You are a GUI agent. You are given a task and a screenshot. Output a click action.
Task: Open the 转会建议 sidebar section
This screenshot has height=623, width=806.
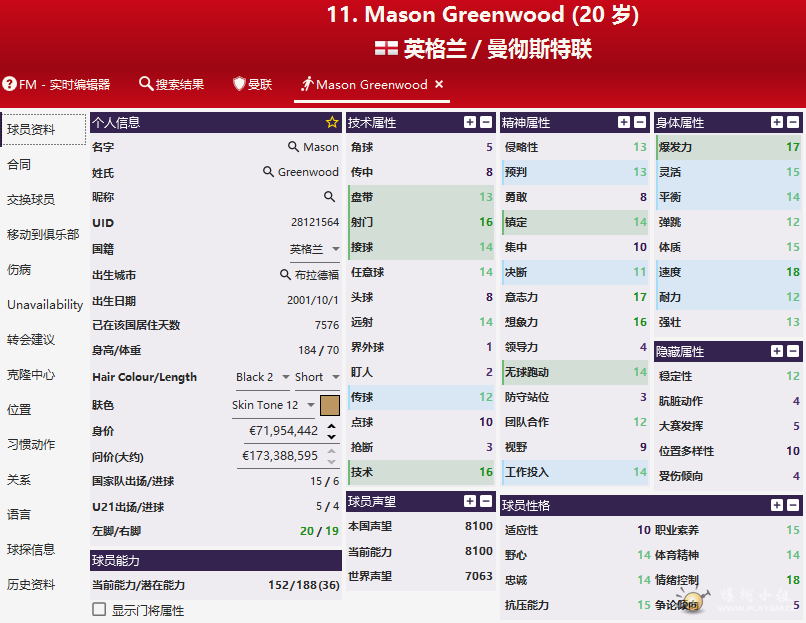[x=31, y=339]
